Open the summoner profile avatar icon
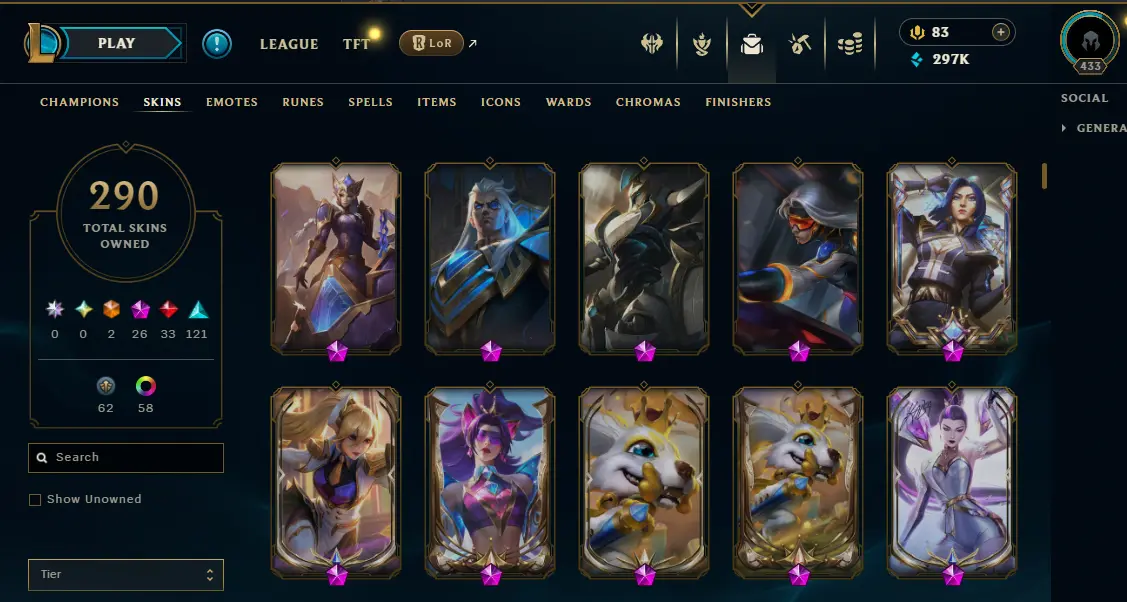 pyautogui.click(x=1090, y=40)
